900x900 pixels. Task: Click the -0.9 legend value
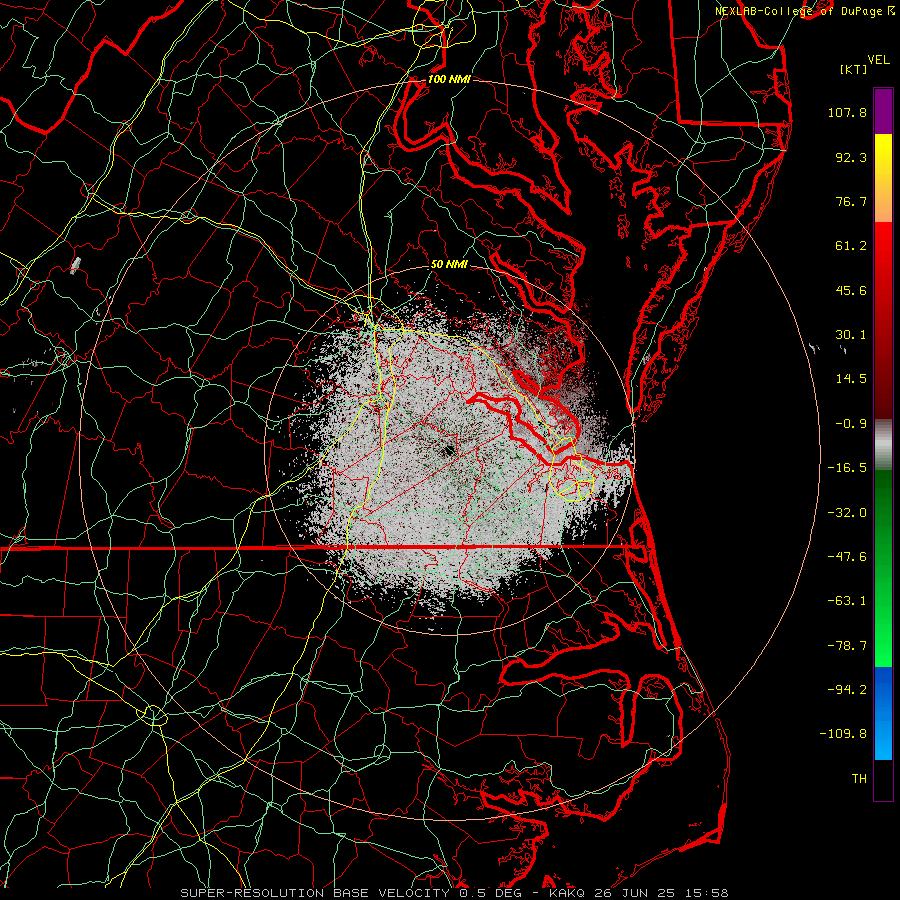point(851,424)
